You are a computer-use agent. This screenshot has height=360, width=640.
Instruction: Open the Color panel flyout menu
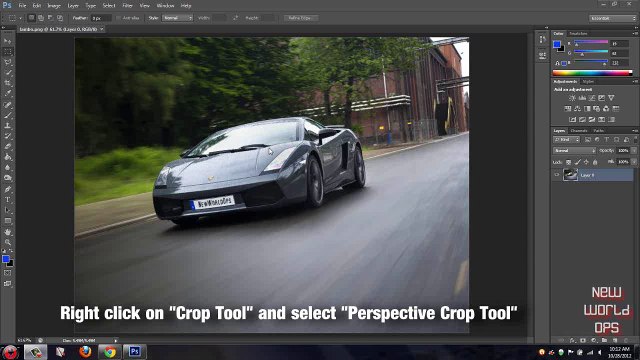click(635, 33)
